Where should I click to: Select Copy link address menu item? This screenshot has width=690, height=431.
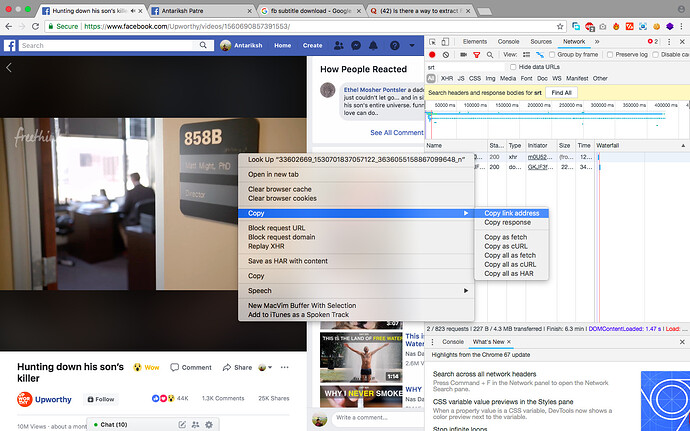511,213
